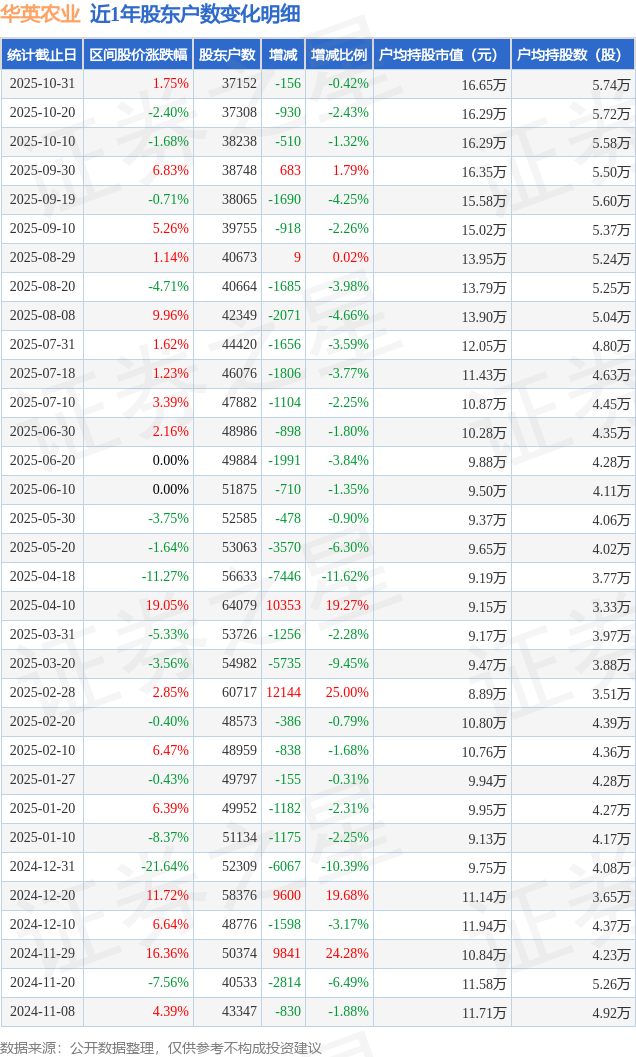
Task: Click the 数据来源 disclaimer text
Action: pyautogui.click(x=161, y=1047)
